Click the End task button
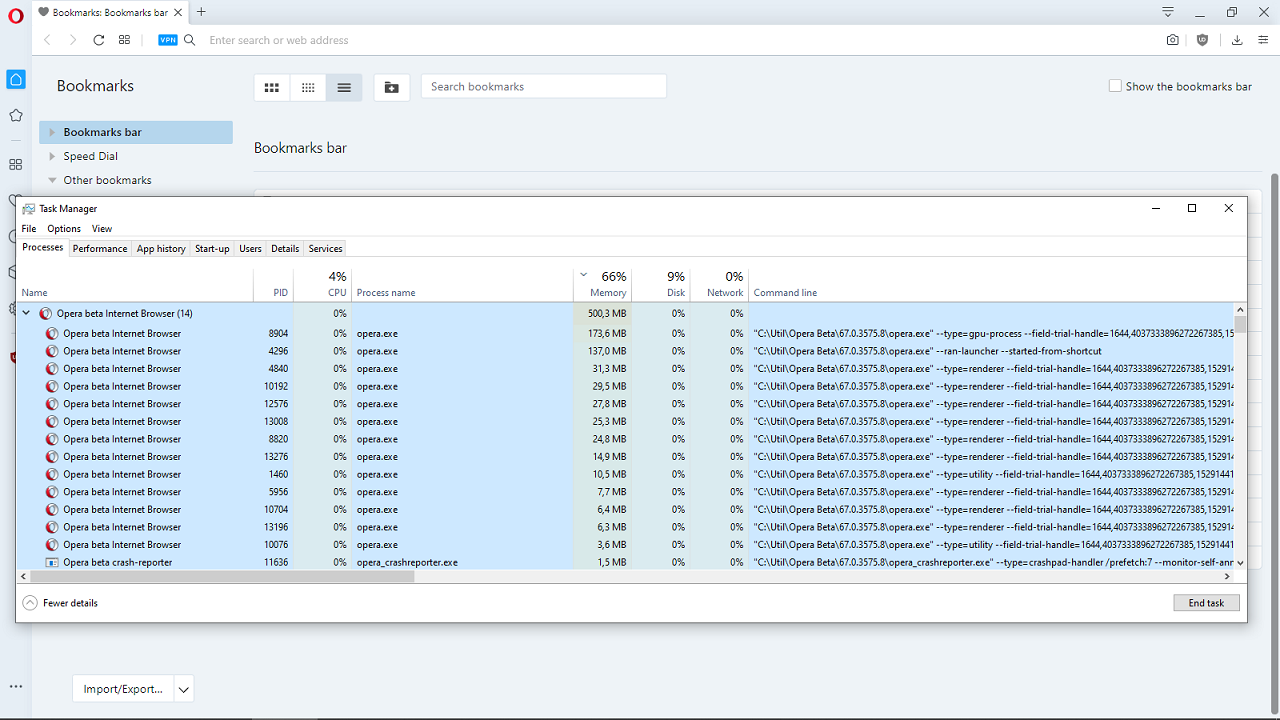The image size is (1280, 720). coord(1207,603)
